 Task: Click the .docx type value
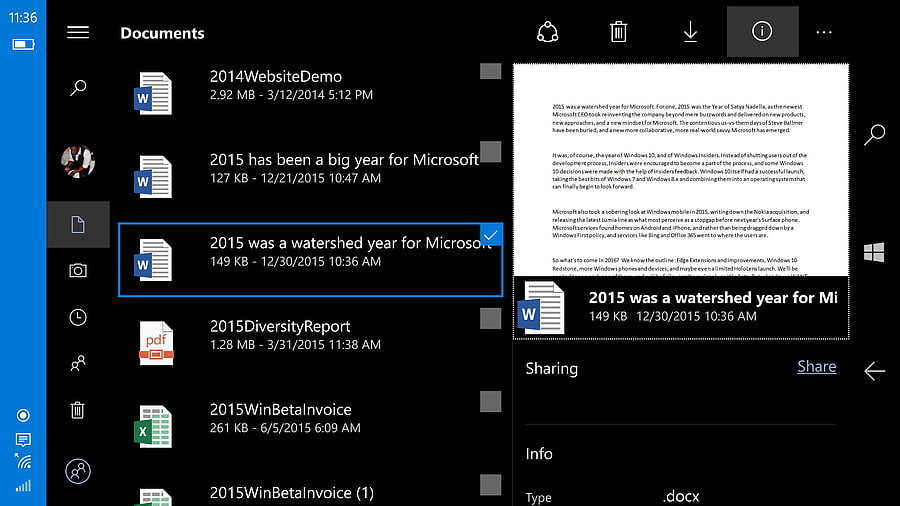pyautogui.click(x=681, y=496)
